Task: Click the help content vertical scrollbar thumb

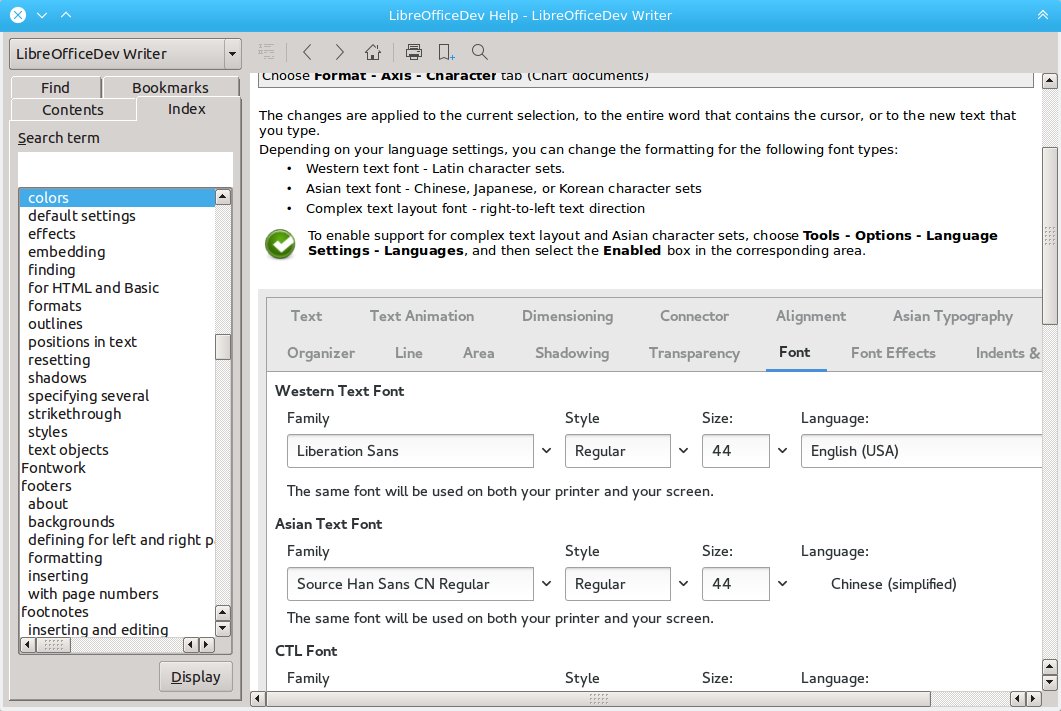Action: click(x=1049, y=235)
